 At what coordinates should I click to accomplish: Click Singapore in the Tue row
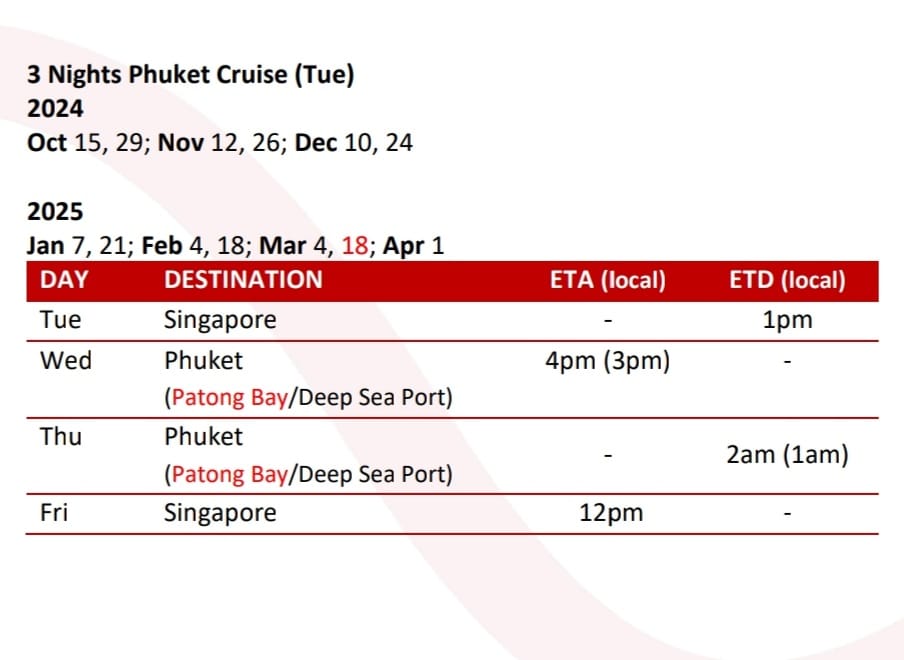click(x=220, y=321)
